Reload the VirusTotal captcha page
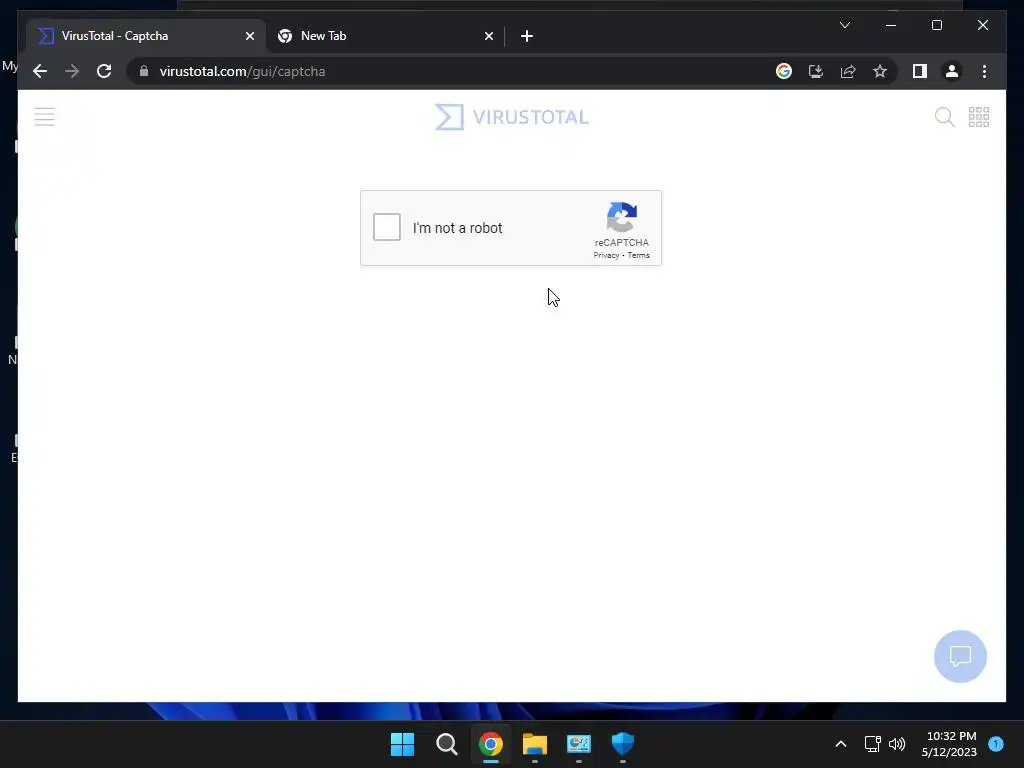Screen dimensions: 1024x768 point(104,71)
